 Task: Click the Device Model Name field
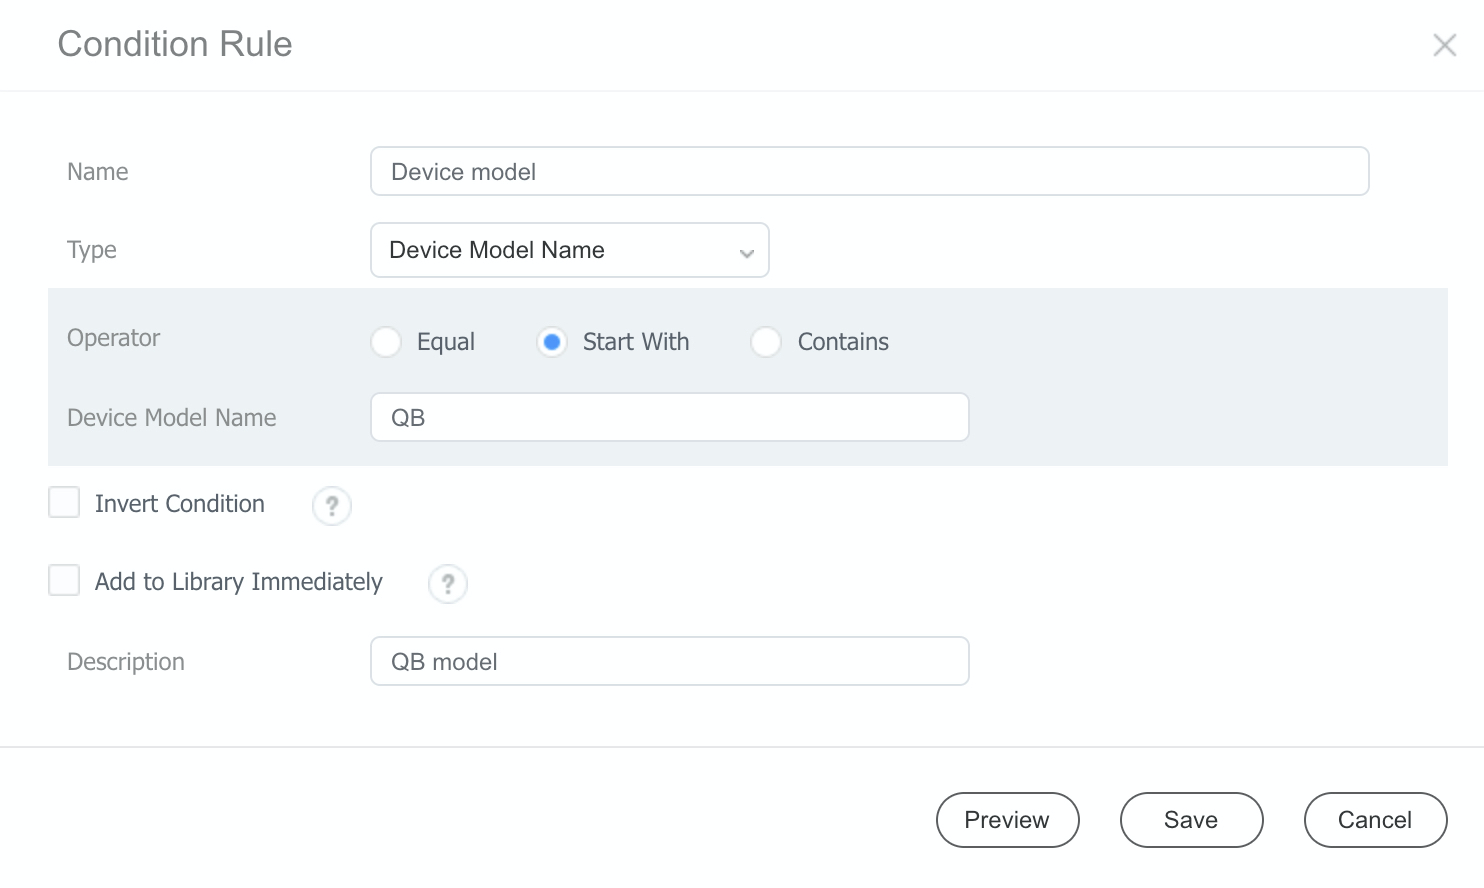point(669,417)
